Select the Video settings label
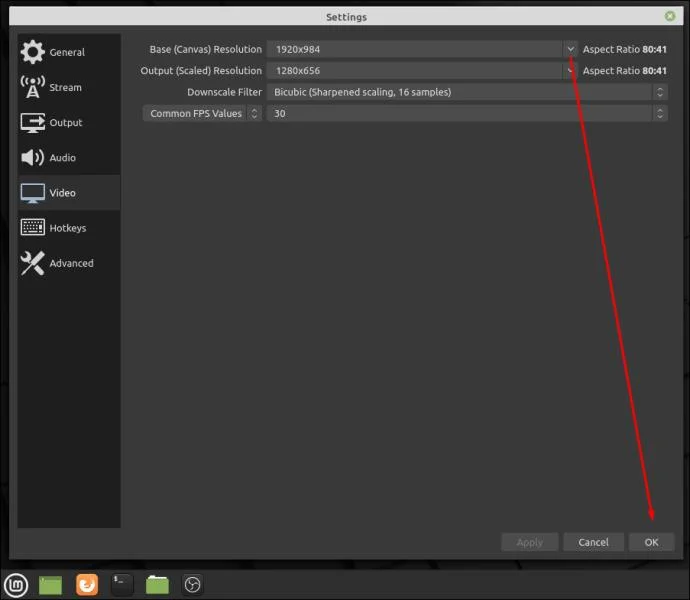Image resolution: width=690 pixels, height=600 pixels. [x=62, y=193]
